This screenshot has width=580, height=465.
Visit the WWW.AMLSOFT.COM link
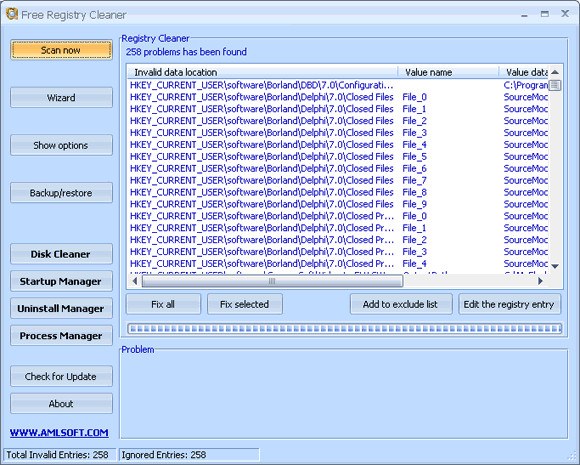pos(59,432)
